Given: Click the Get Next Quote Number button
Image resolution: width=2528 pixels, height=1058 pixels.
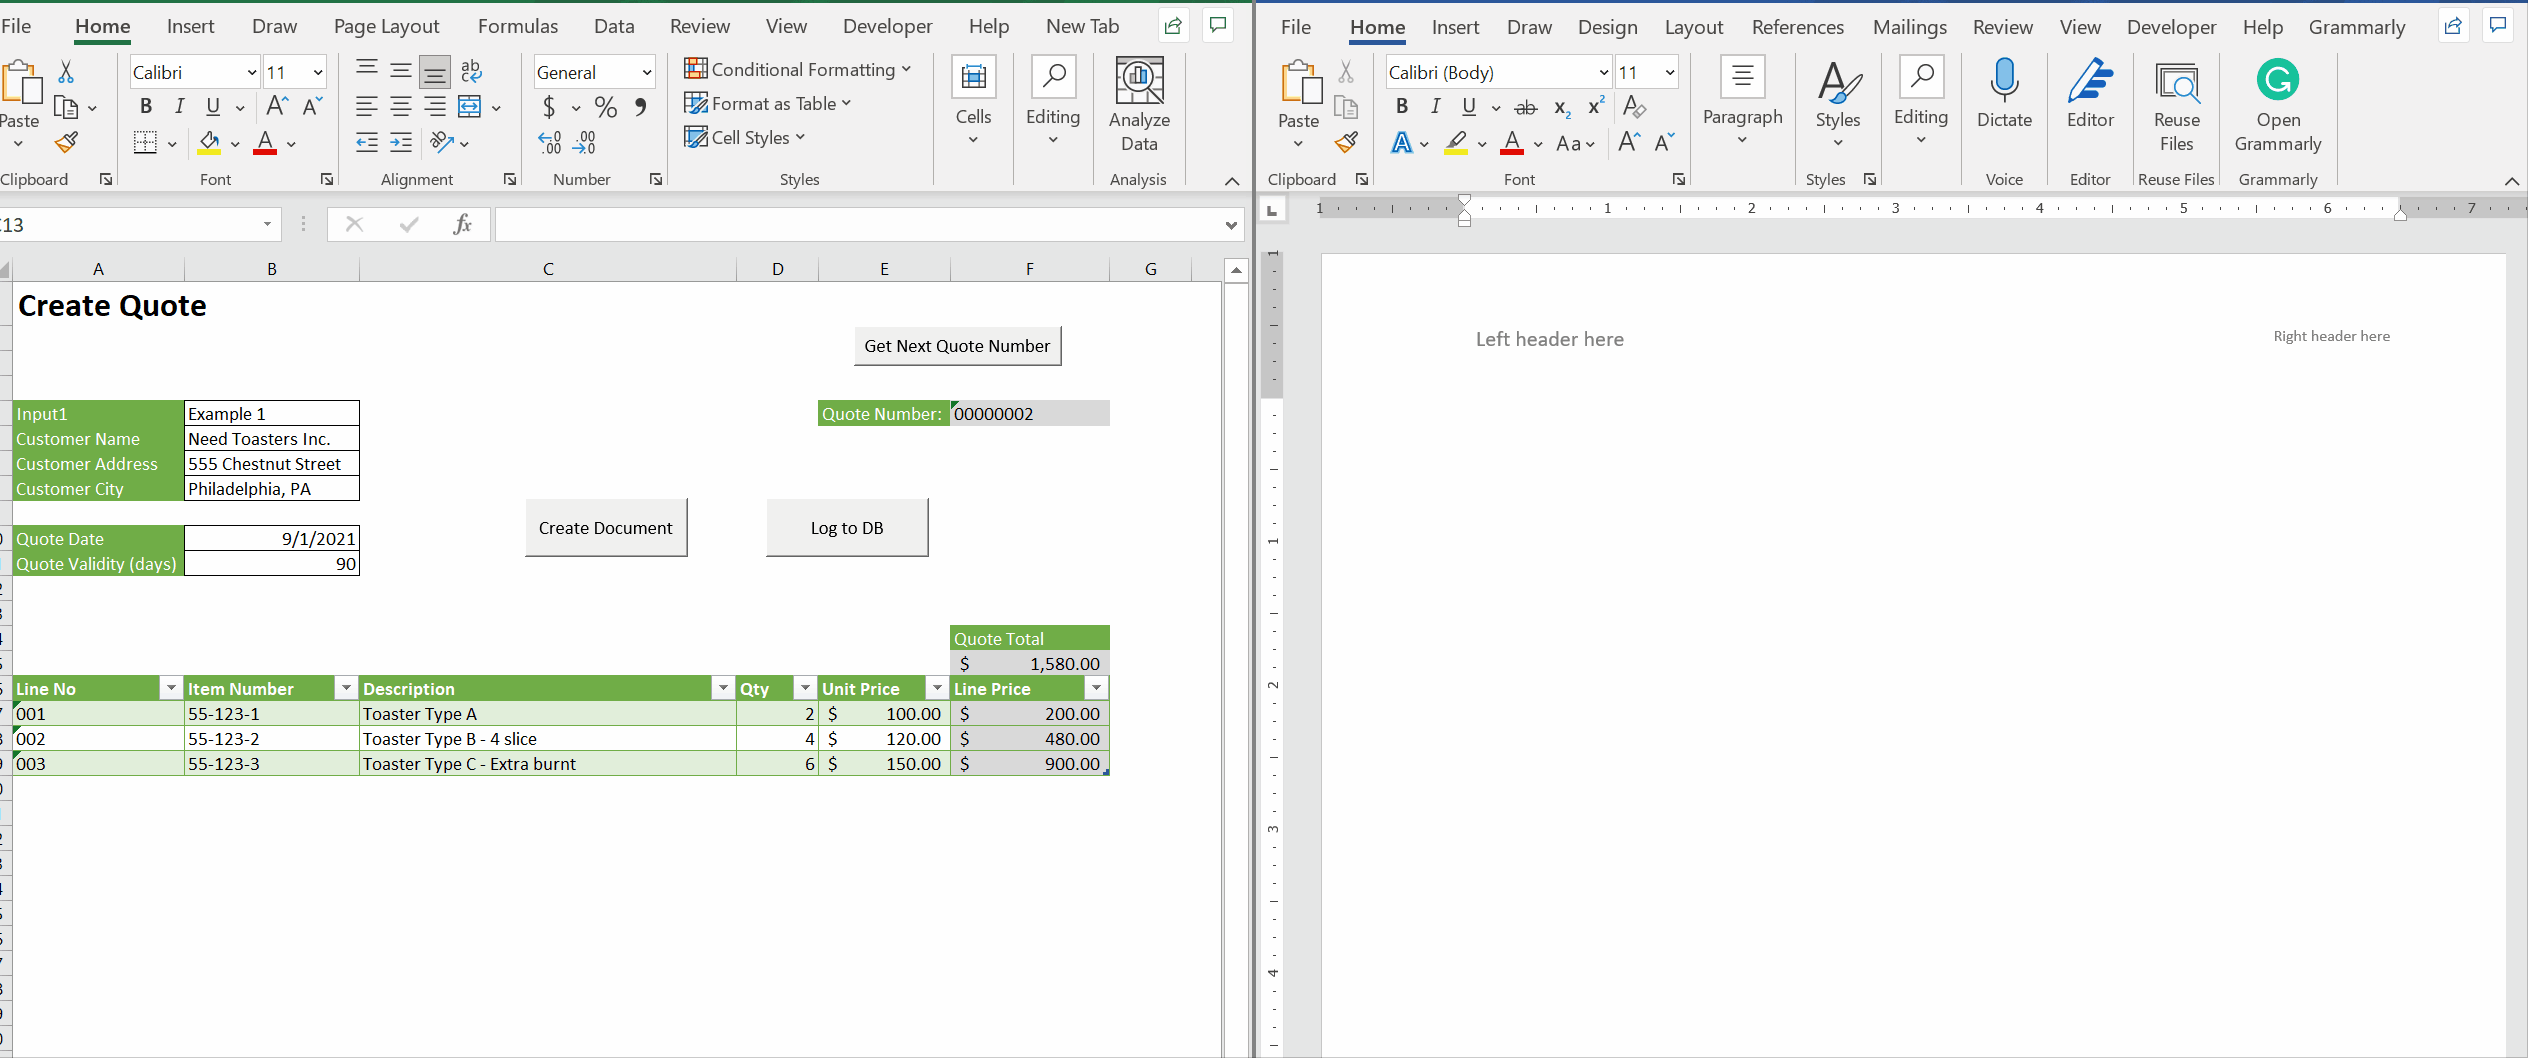Looking at the screenshot, I should pyautogui.click(x=956, y=345).
